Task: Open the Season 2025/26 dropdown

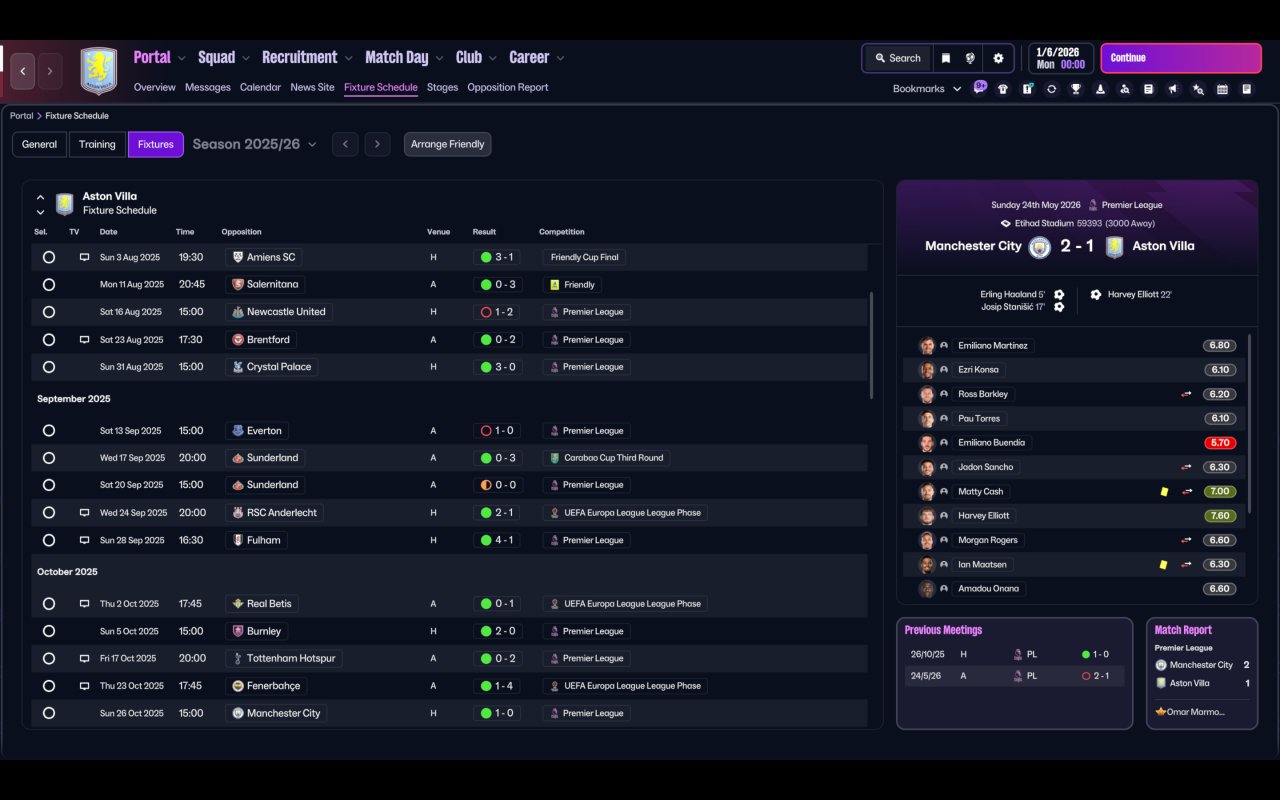Action: pyautogui.click(x=255, y=144)
